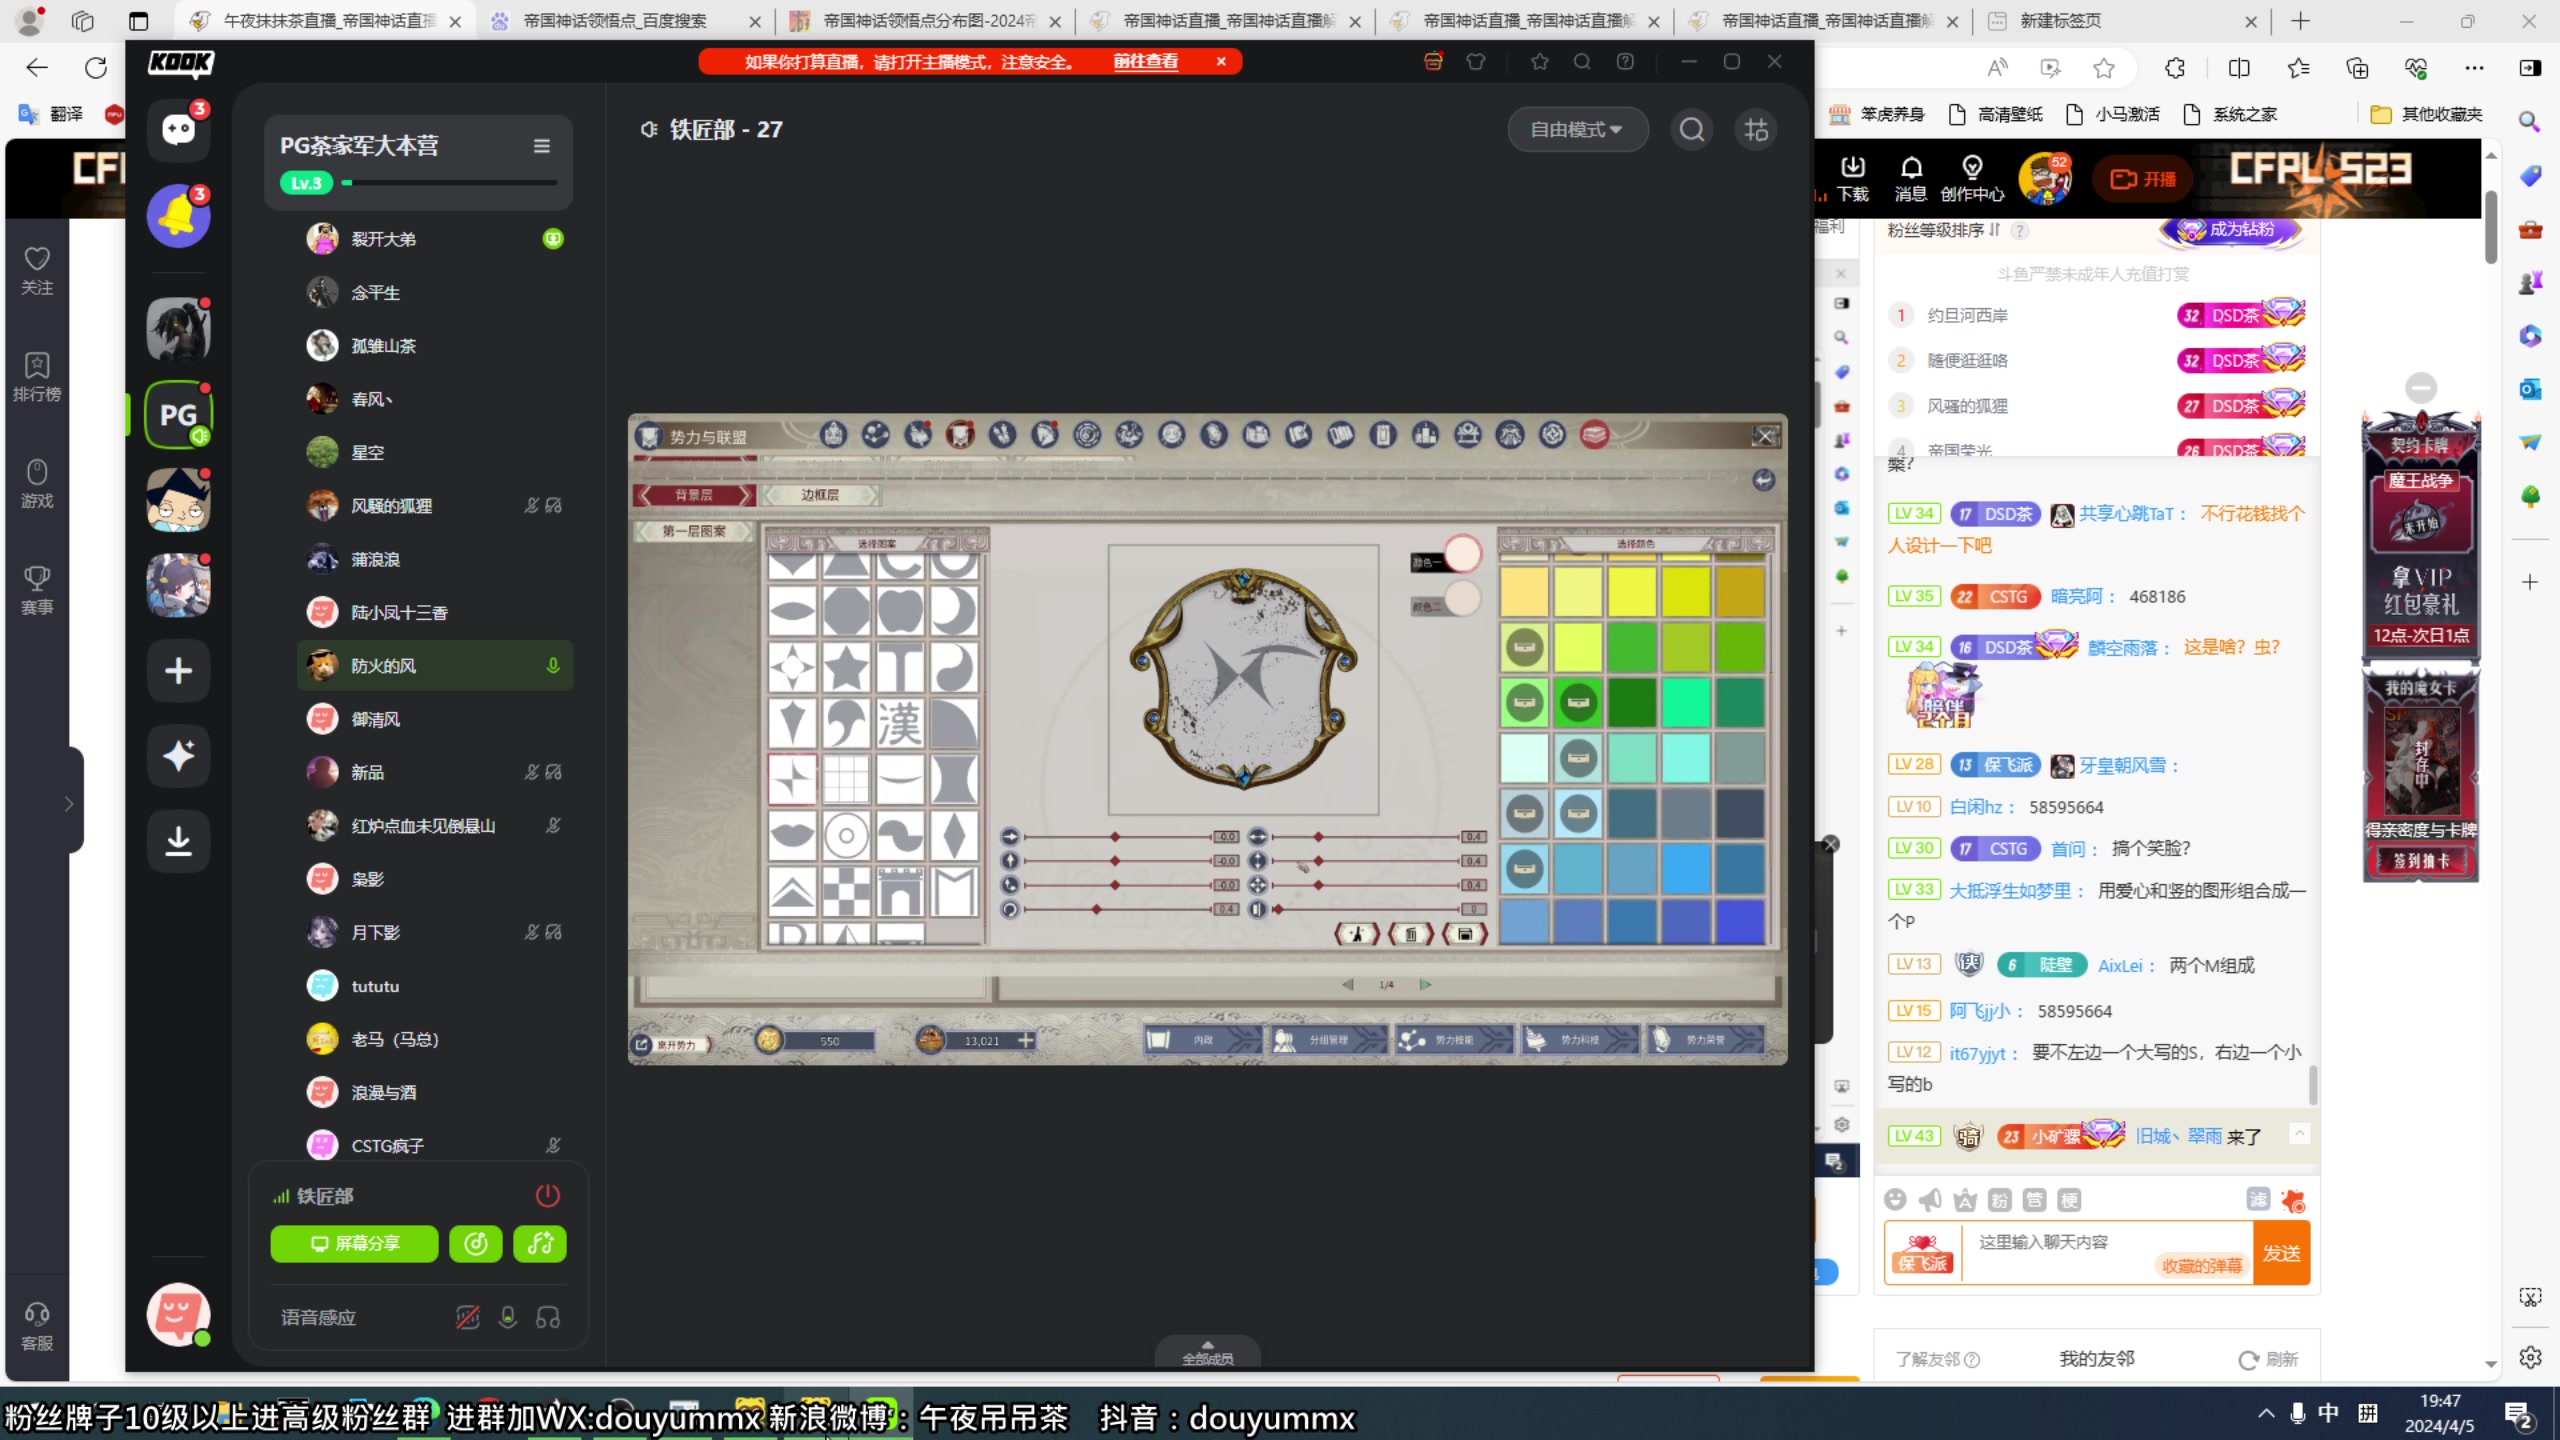Image resolution: width=2560 pixels, height=1440 pixels.
Task: Open PG茶家军大本营 server menu
Action: [542, 146]
